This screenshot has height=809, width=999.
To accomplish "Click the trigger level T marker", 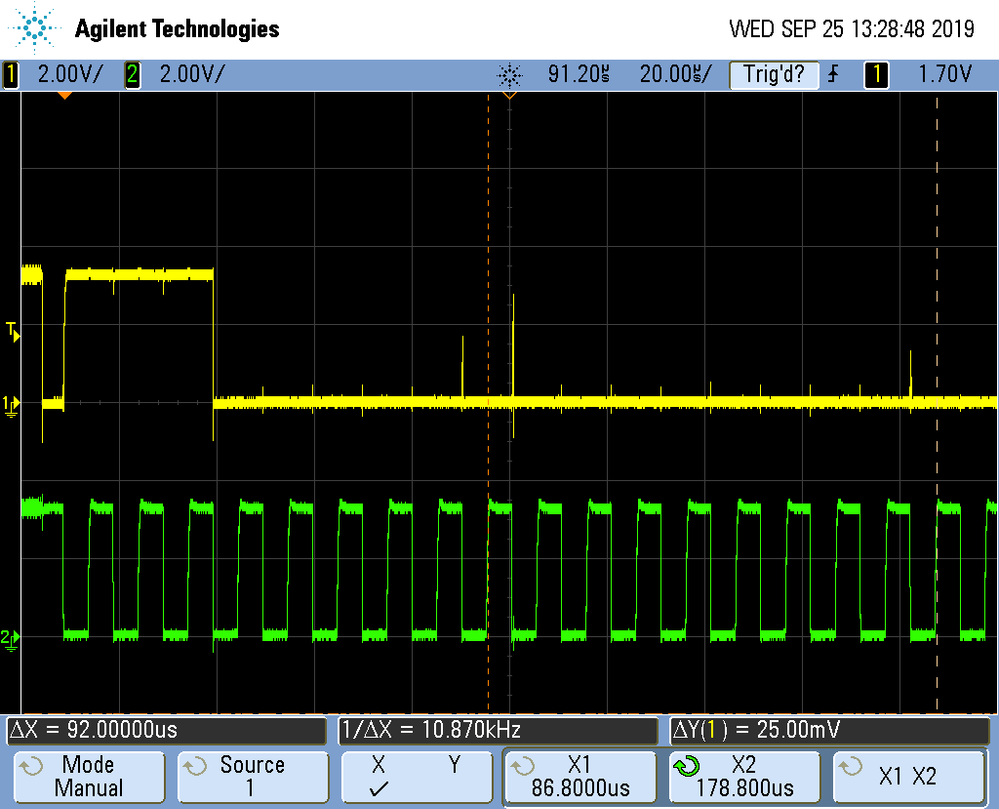I will (13, 332).
